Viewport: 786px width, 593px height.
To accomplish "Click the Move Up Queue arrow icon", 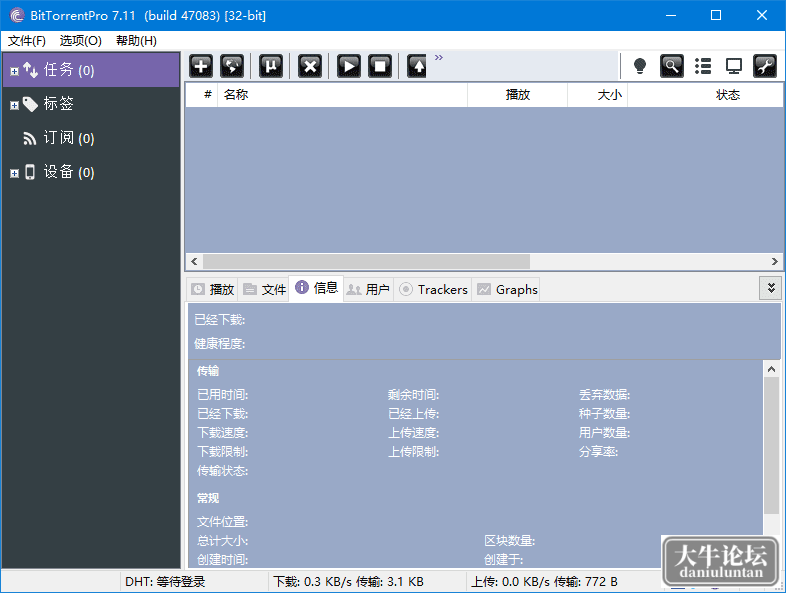I will 417,66.
